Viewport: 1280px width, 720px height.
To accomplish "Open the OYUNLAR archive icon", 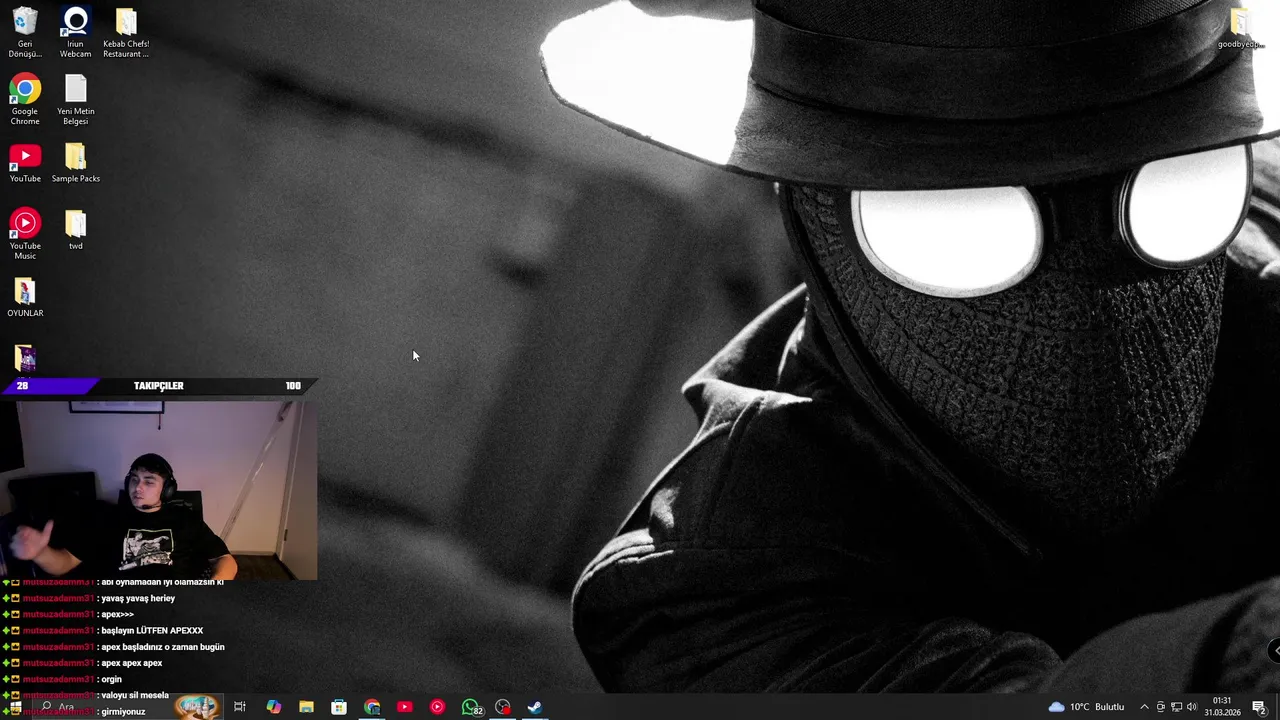I will (25, 297).
